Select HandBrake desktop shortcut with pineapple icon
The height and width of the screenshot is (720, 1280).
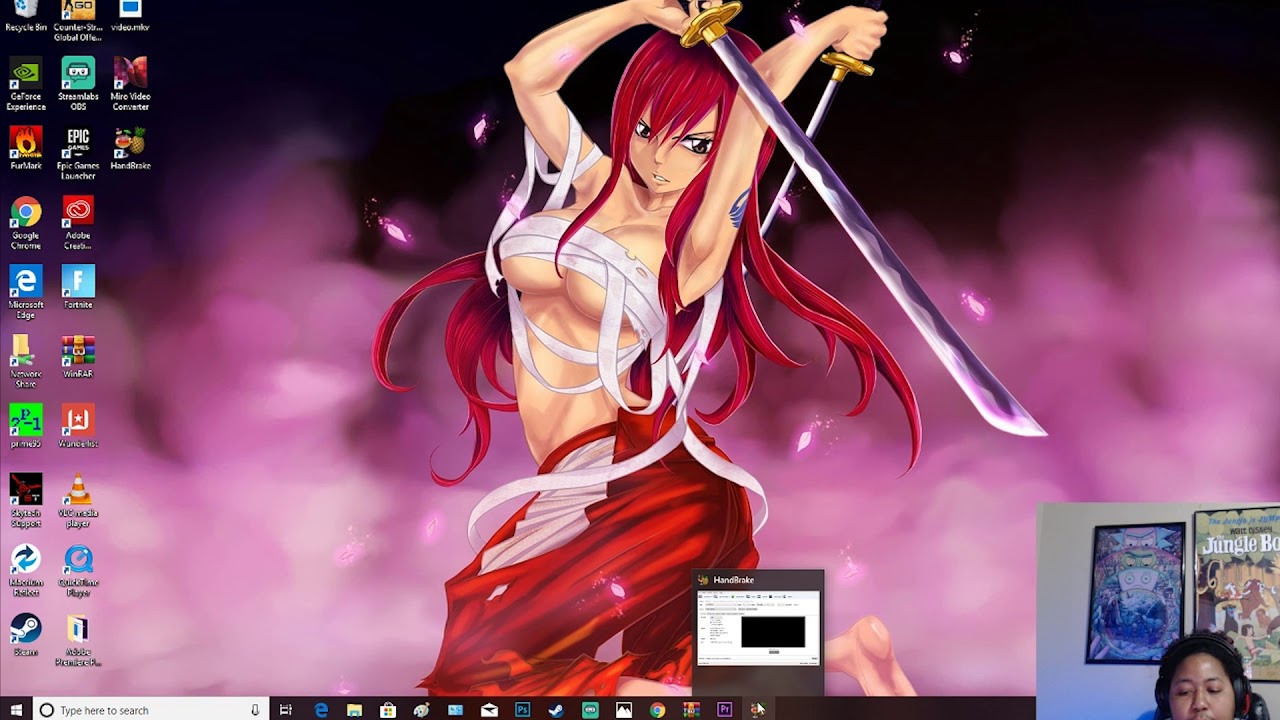[130, 148]
